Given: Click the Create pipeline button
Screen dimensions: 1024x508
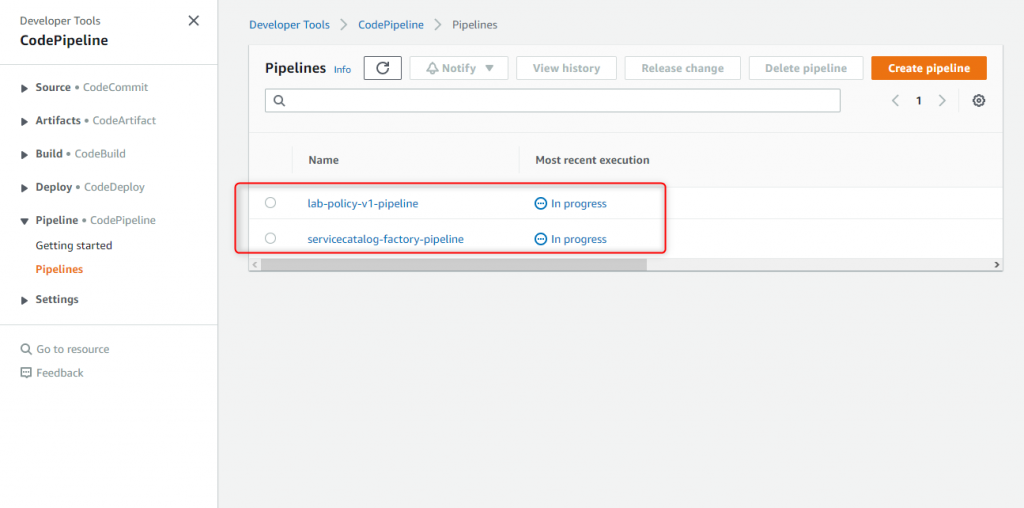Looking at the screenshot, I should (x=929, y=68).
